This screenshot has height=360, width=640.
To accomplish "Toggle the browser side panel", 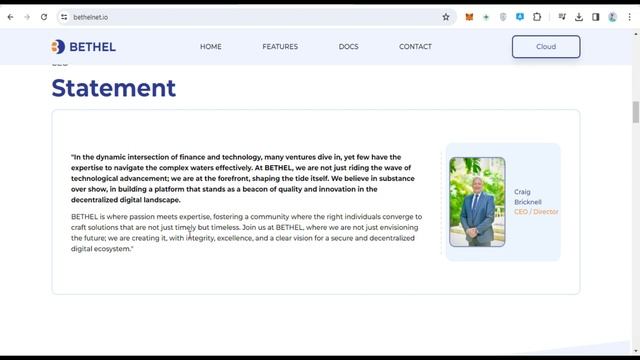I will click(x=596, y=17).
